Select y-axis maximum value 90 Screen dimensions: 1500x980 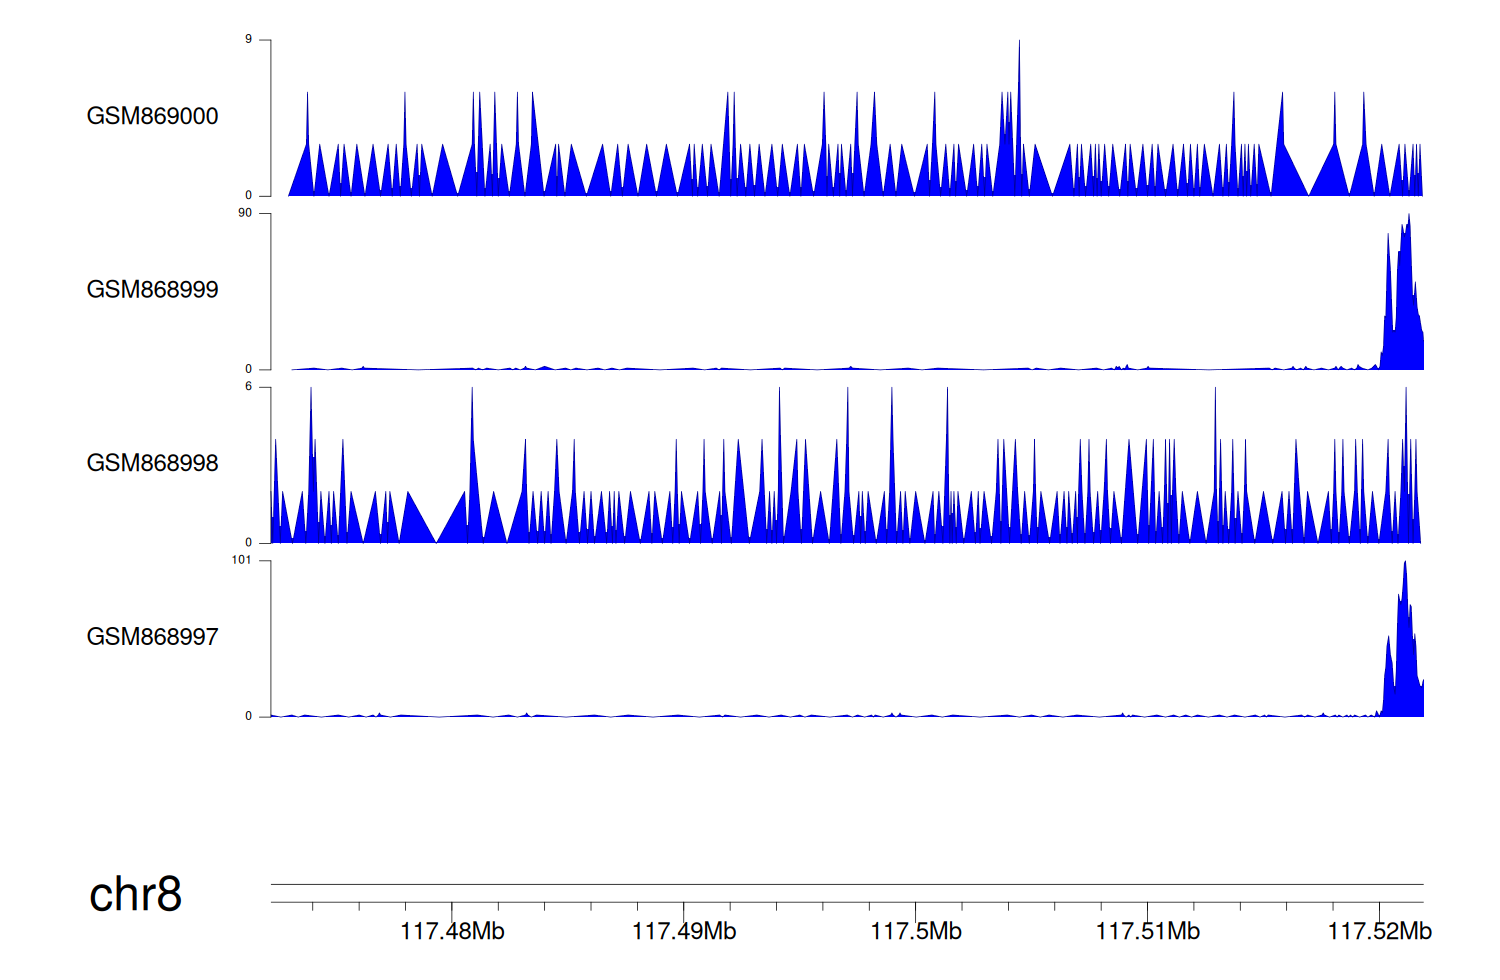[x=245, y=213]
